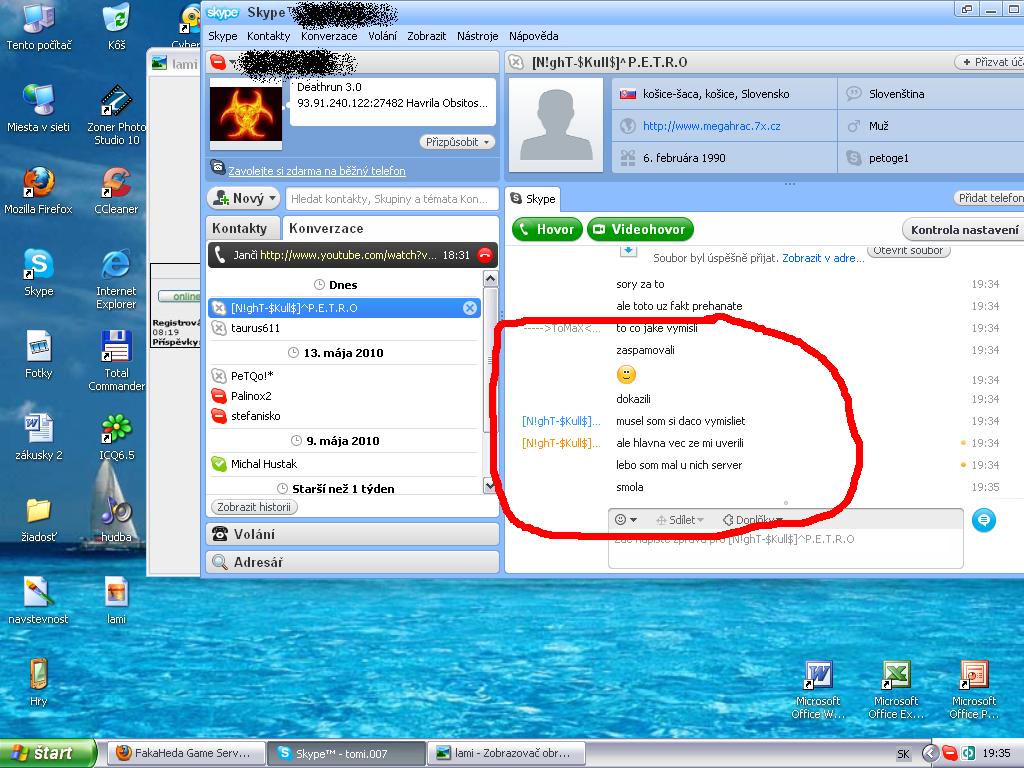The image size is (1024, 768).
Task: Click the Přidat telefon button
Action: click(x=989, y=198)
